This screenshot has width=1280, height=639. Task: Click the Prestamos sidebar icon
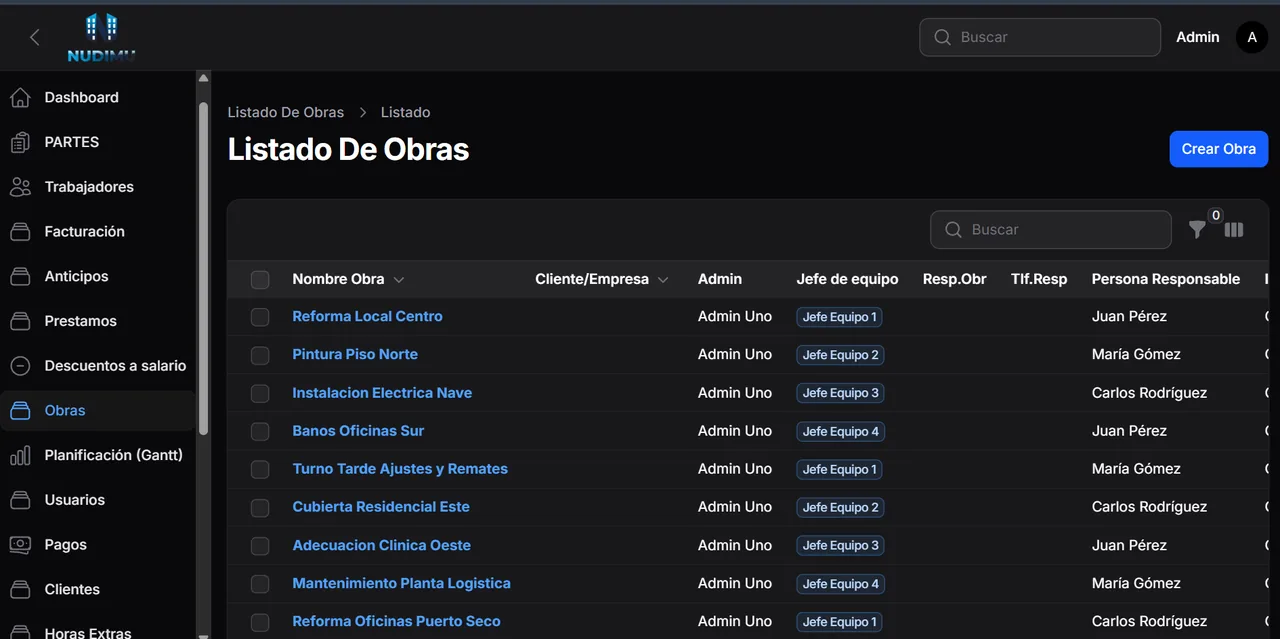coord(20,321)
